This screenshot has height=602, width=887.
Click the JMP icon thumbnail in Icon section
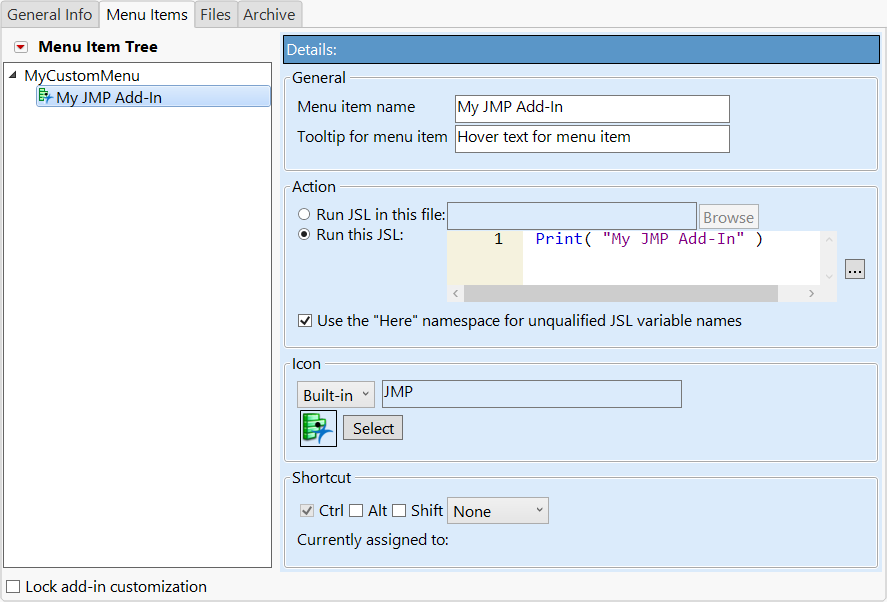click(x=317, y=428)
